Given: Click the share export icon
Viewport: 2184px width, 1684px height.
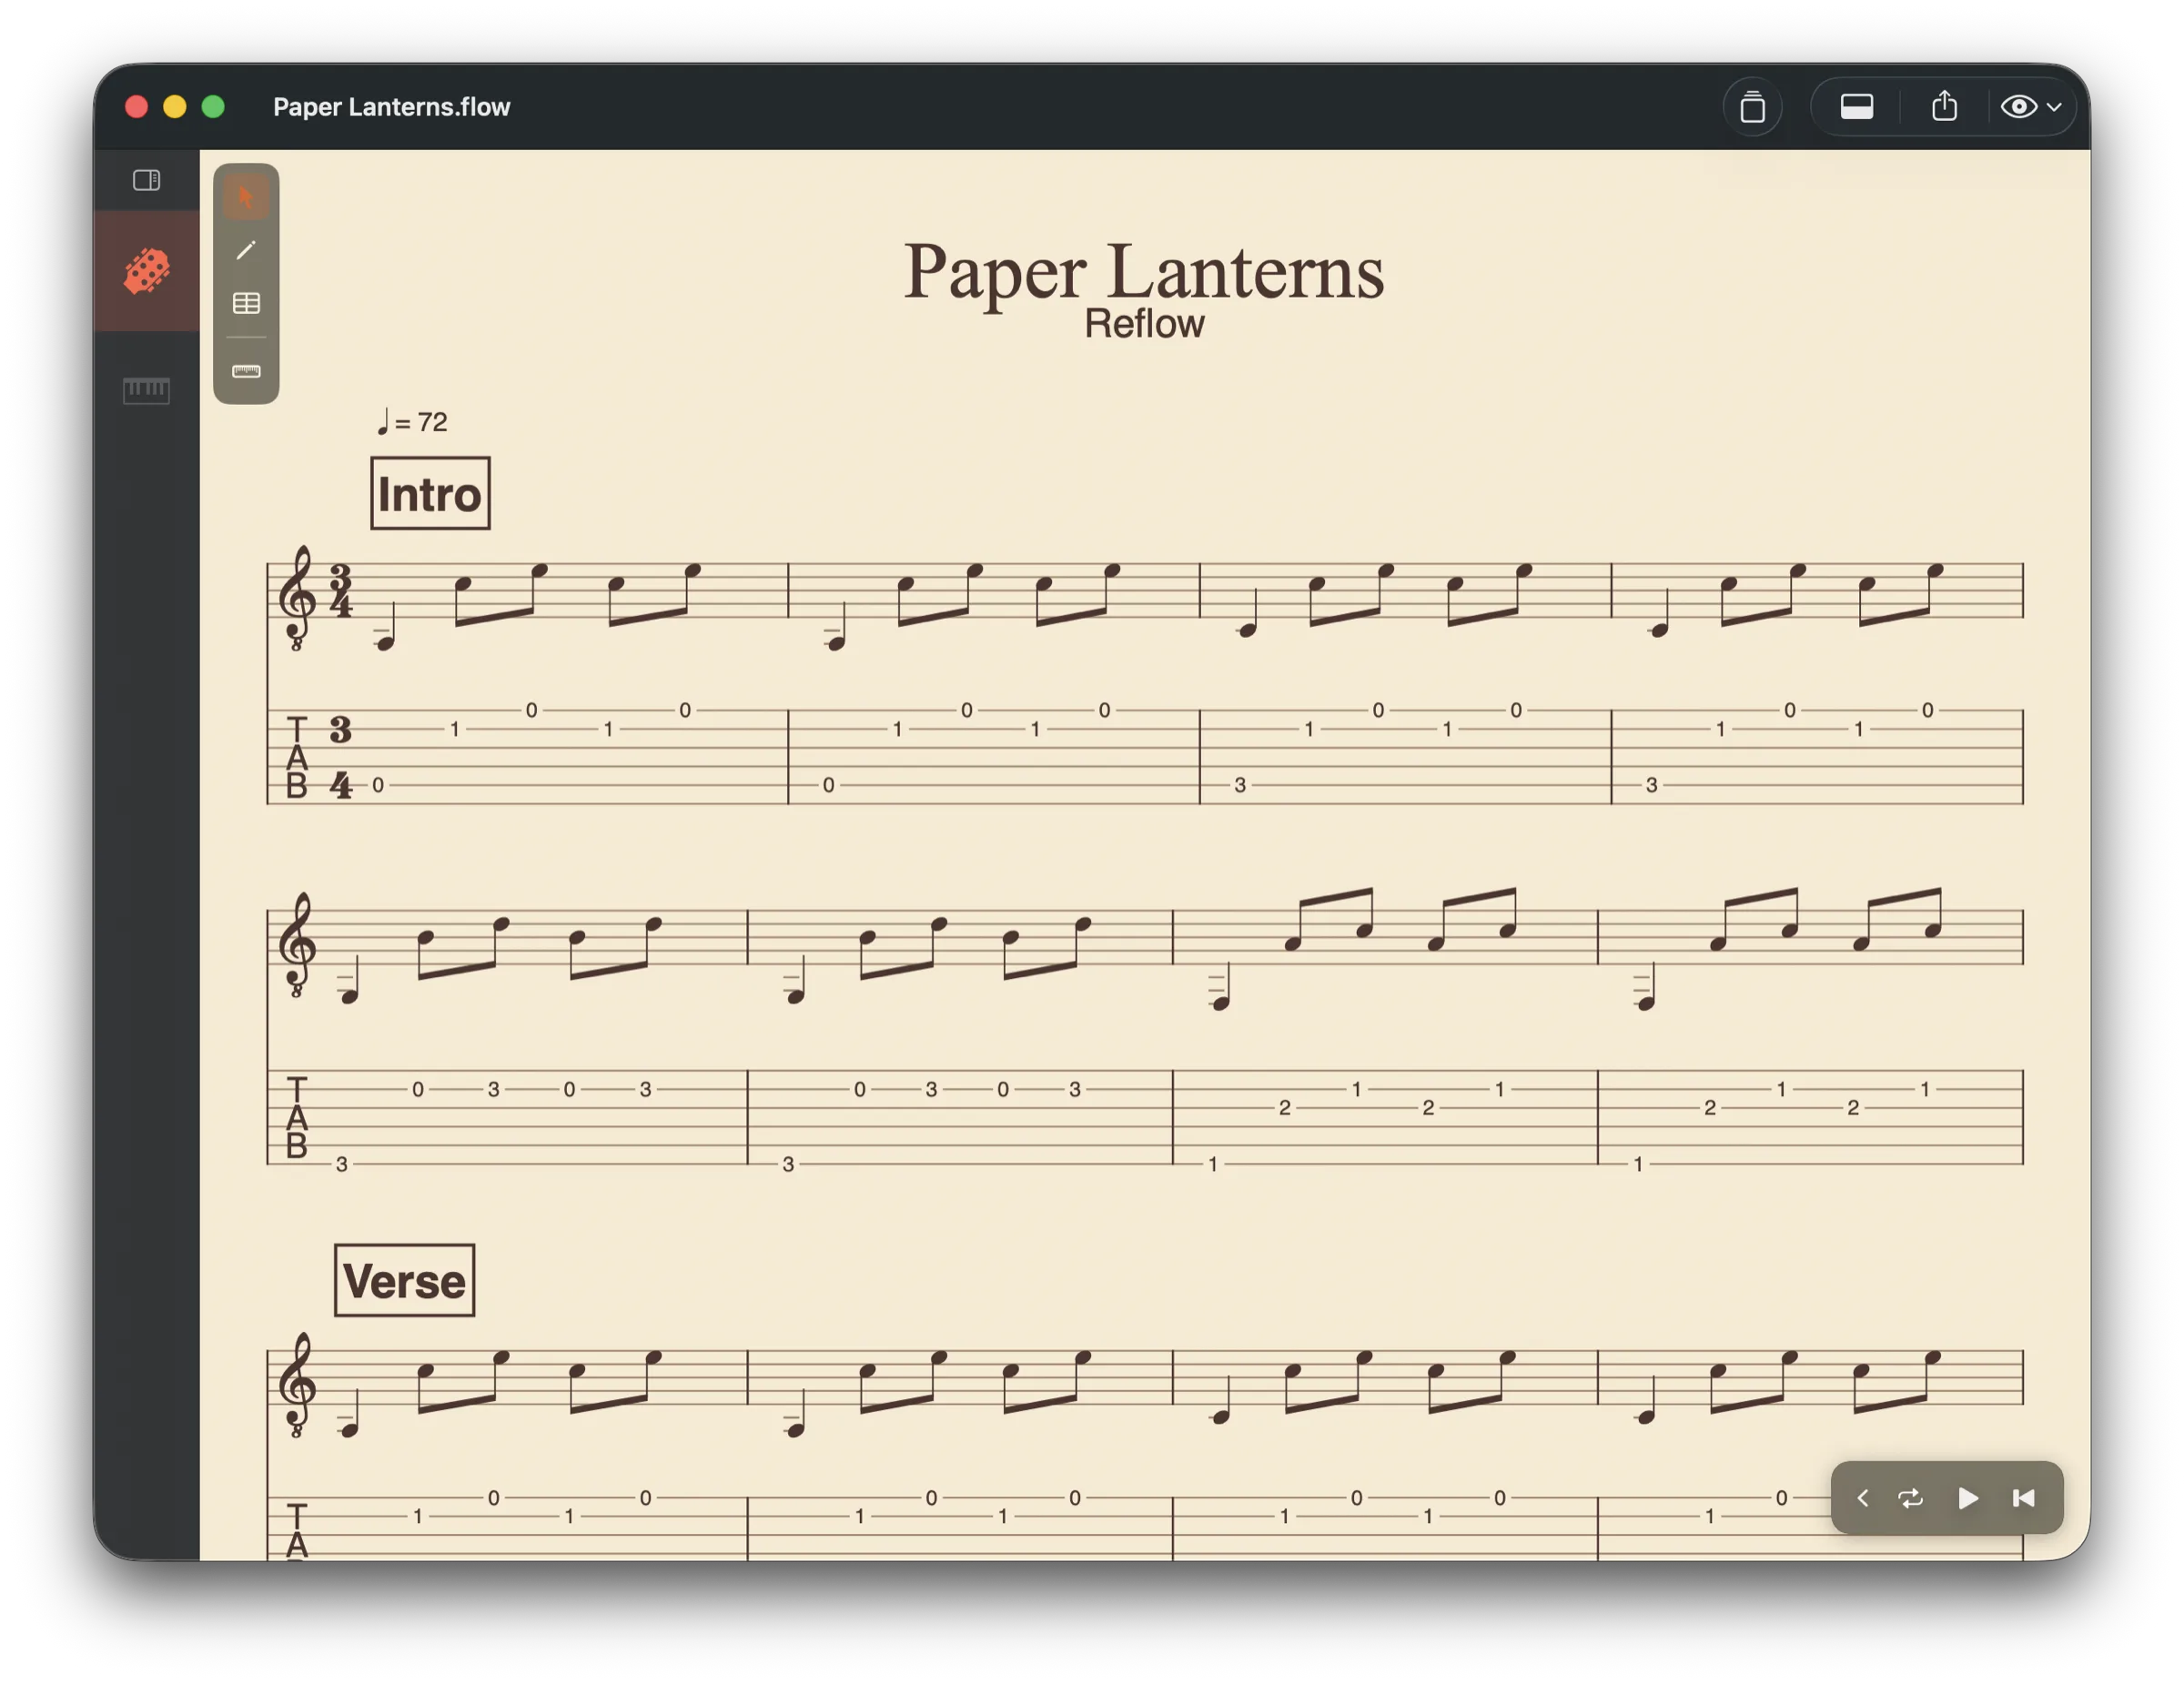Looking at the screenshot, I should point(1944,105).
